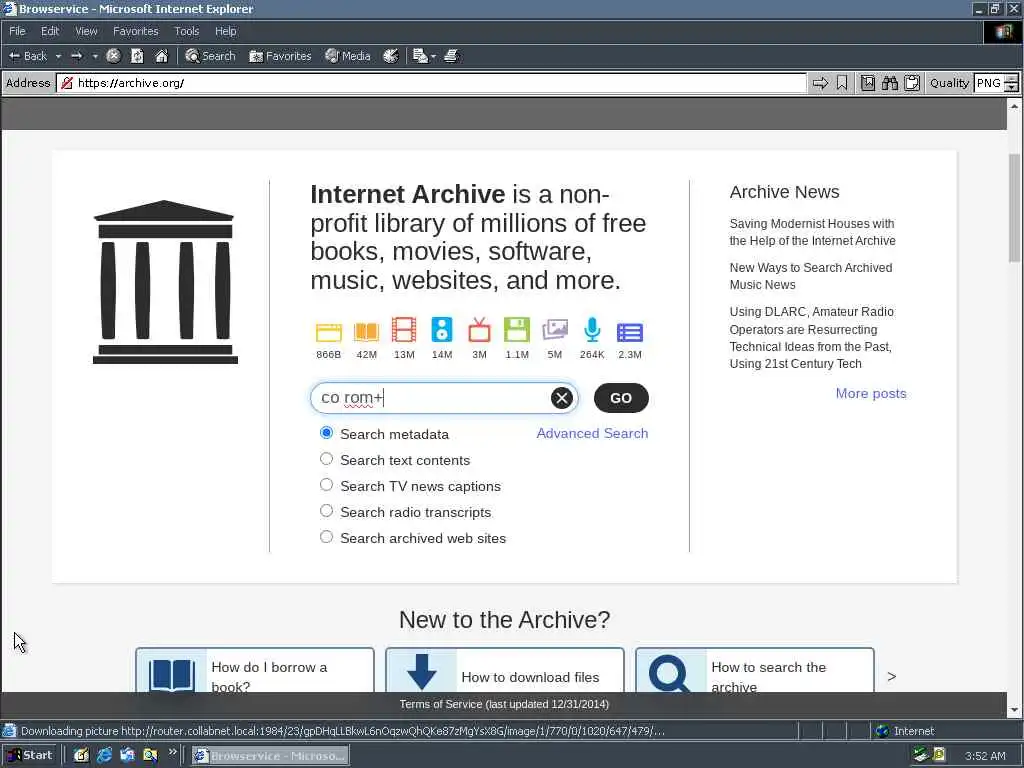Select Search radio transcripts option
This screenshot has width=1024, height=768.
tap(327, 511)
